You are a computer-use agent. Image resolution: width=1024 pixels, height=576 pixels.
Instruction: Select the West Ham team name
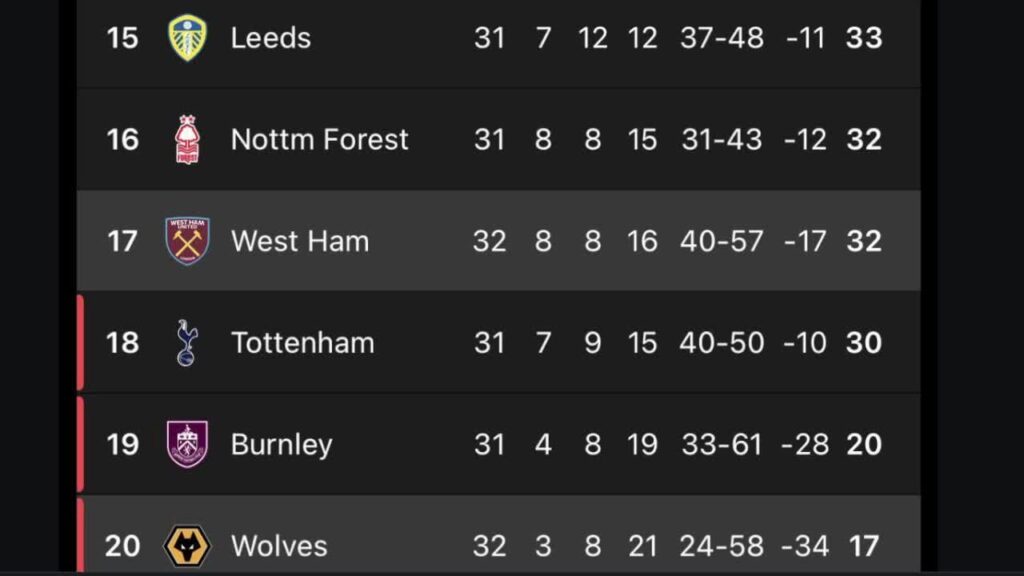coord(298,241)
